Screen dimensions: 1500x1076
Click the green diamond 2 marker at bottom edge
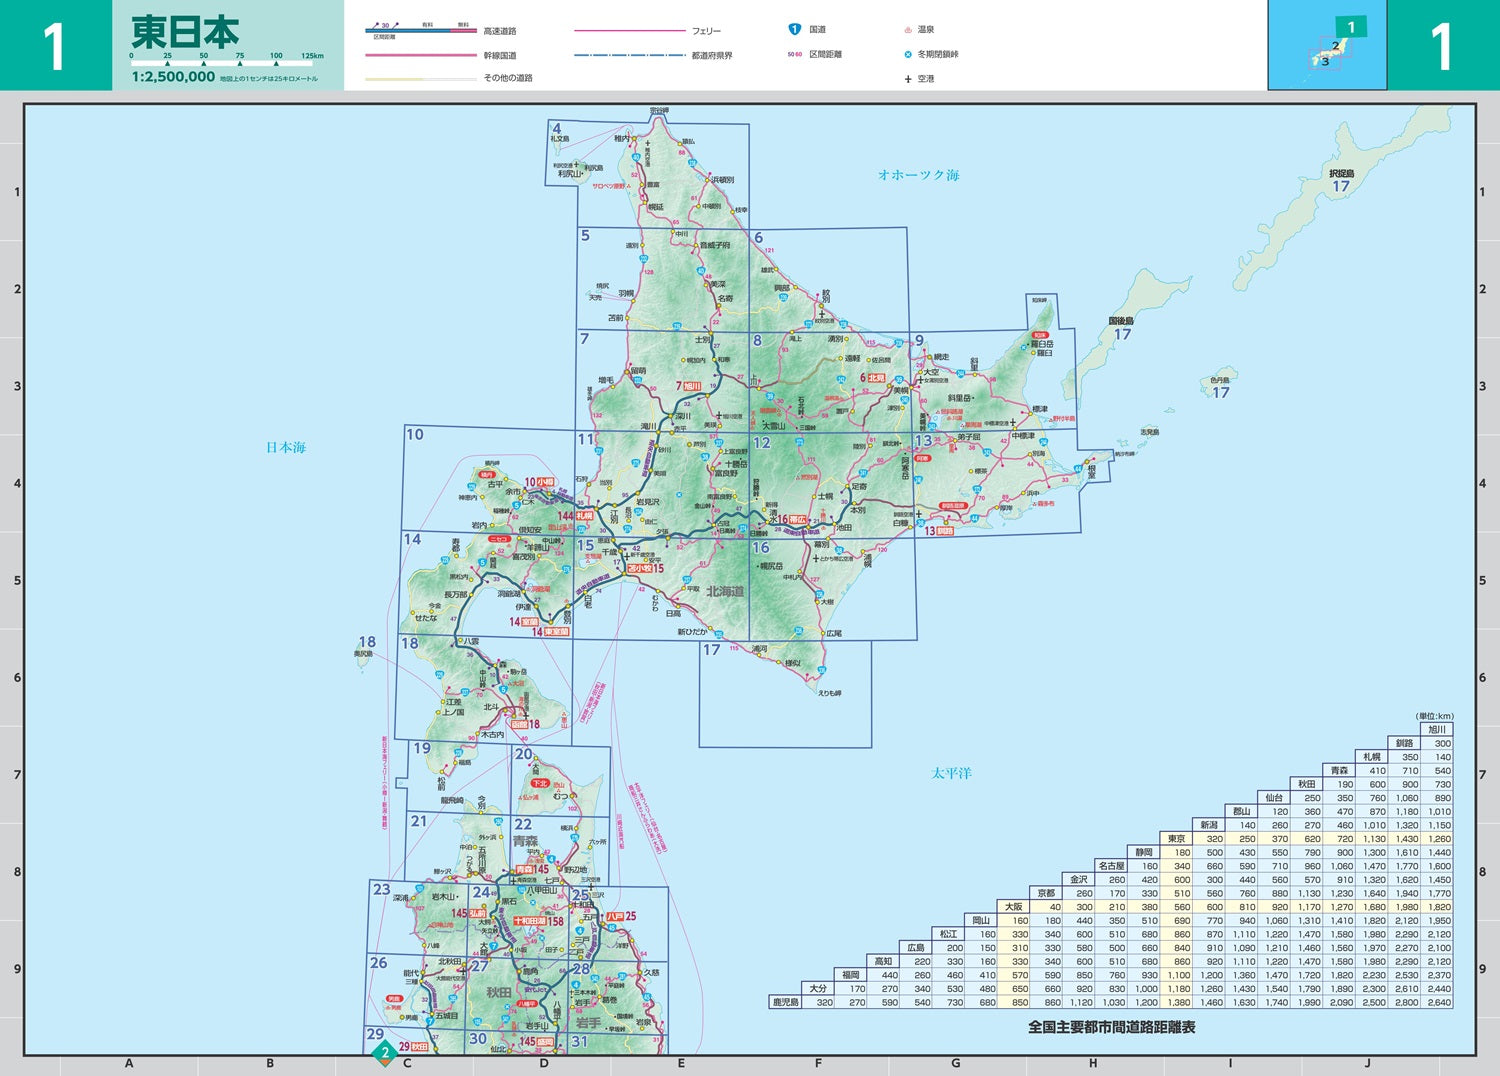(x=385, y=1052)
